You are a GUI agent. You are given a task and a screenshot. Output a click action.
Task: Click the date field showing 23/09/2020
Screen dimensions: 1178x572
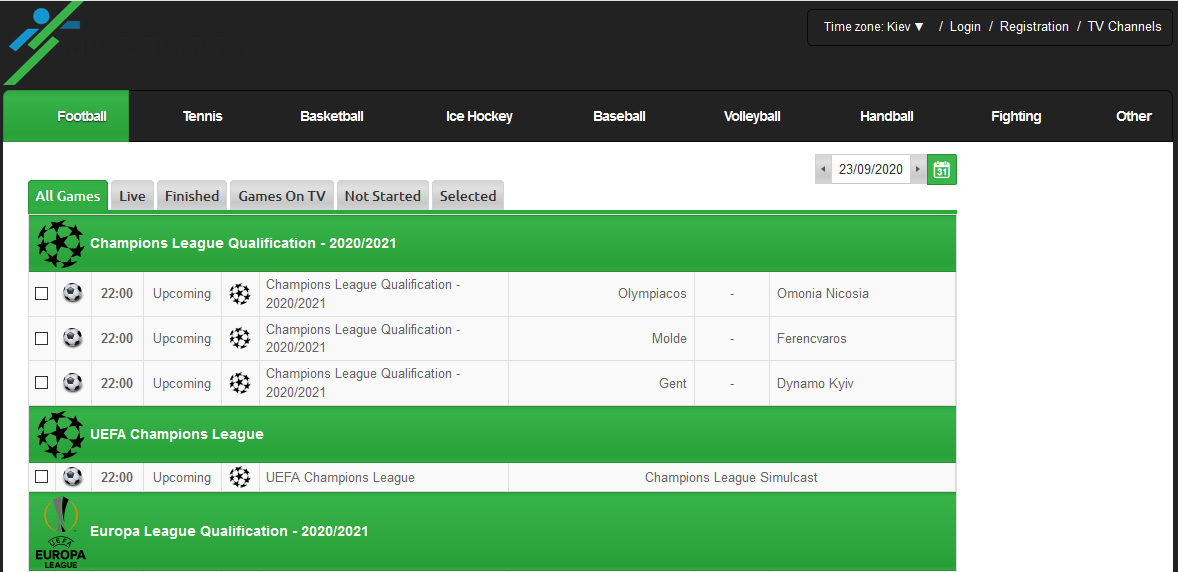pos(871,169)
